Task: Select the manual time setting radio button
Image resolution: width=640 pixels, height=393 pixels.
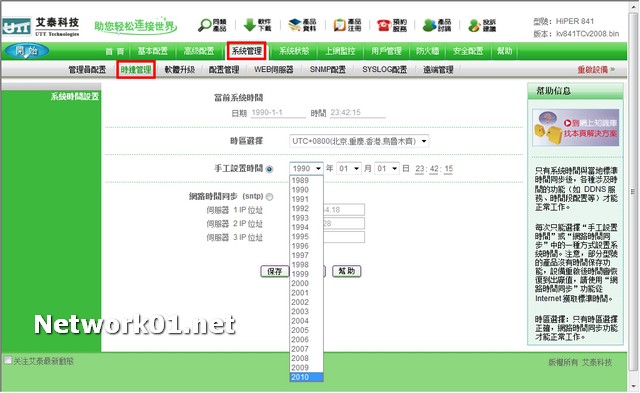Action: [x=269, y=169]
